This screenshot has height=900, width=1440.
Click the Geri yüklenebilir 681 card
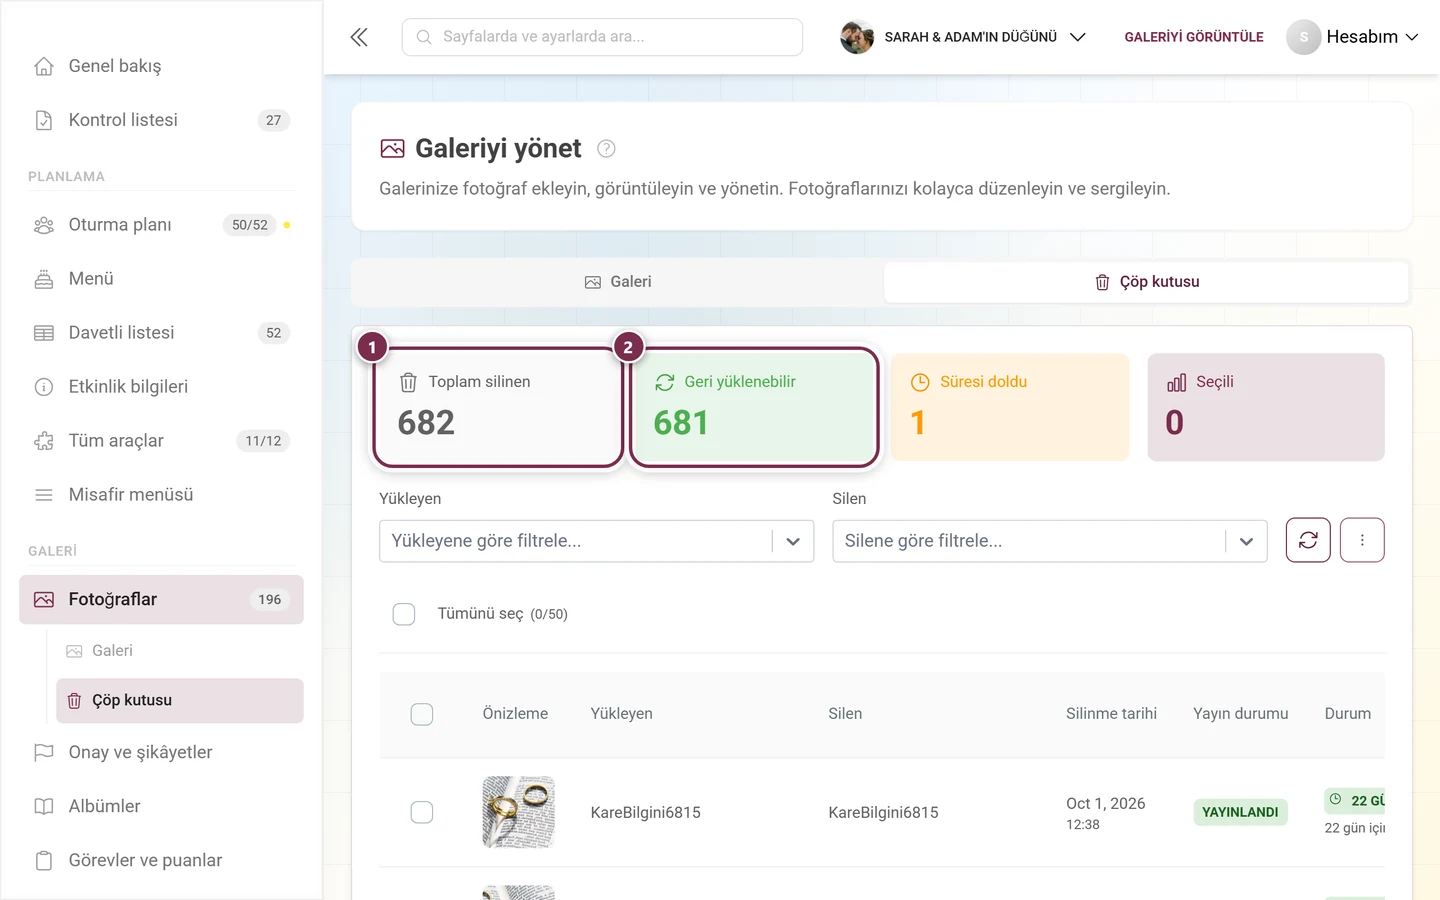click(754, 407)
